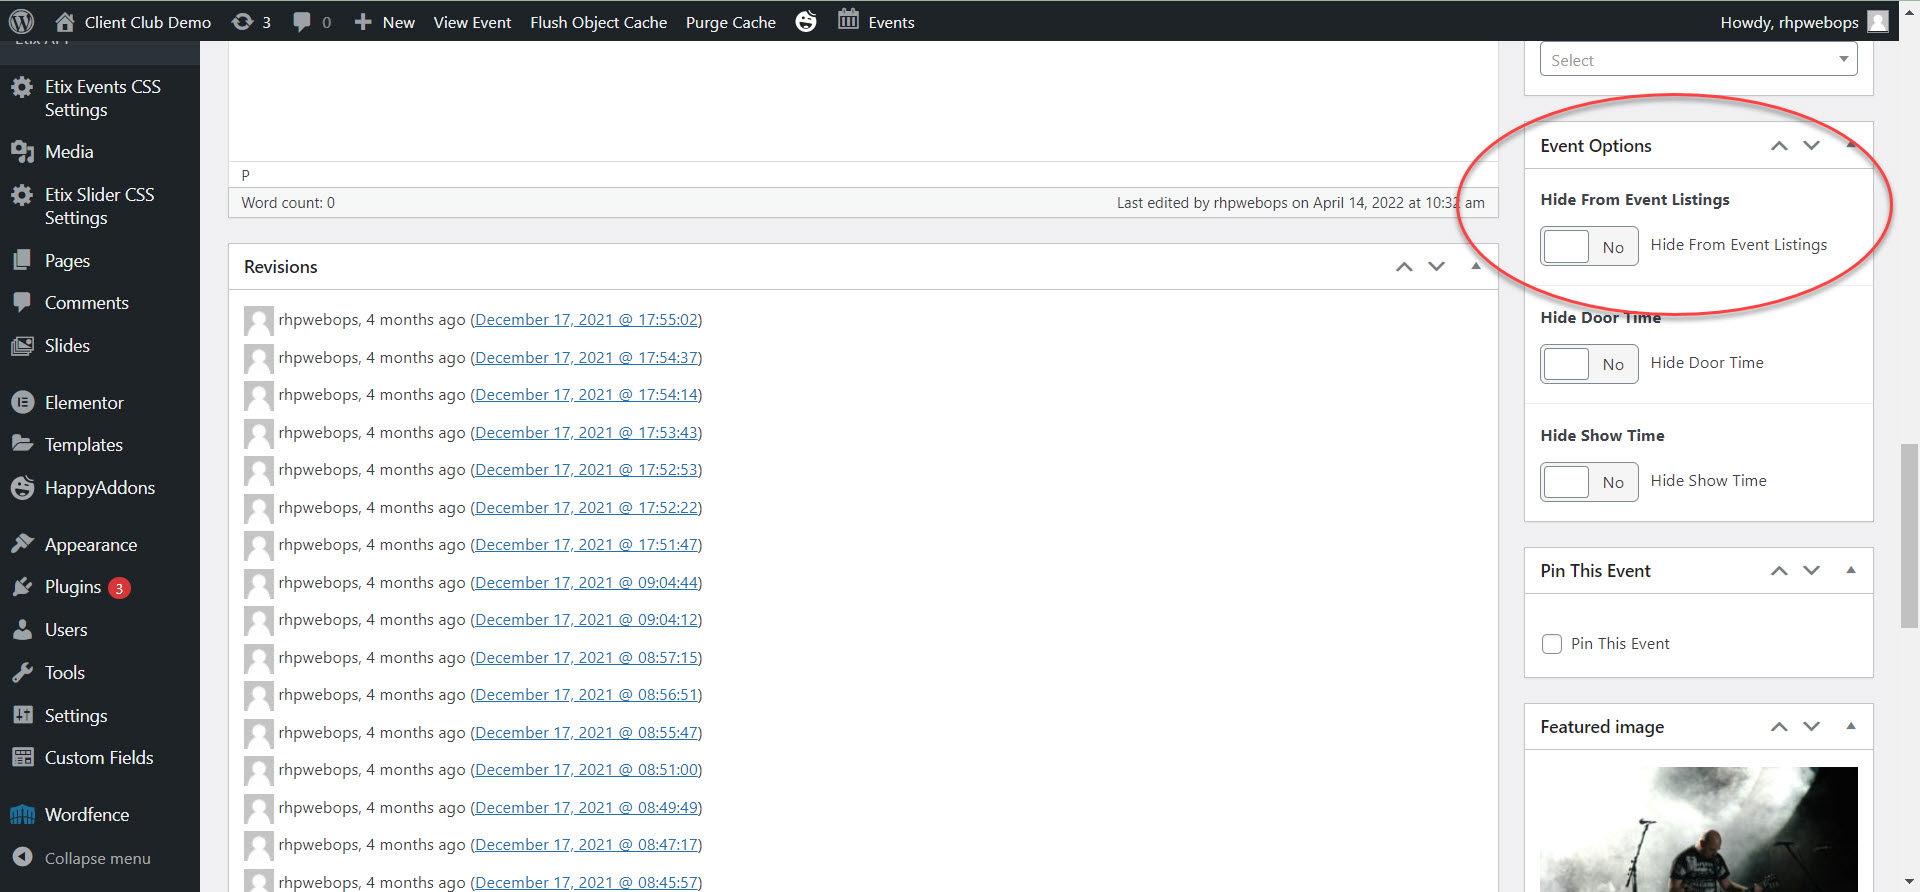Move Pin This Event panel down
Viewport: 1920px width, 892px height.
[1811, 571]
